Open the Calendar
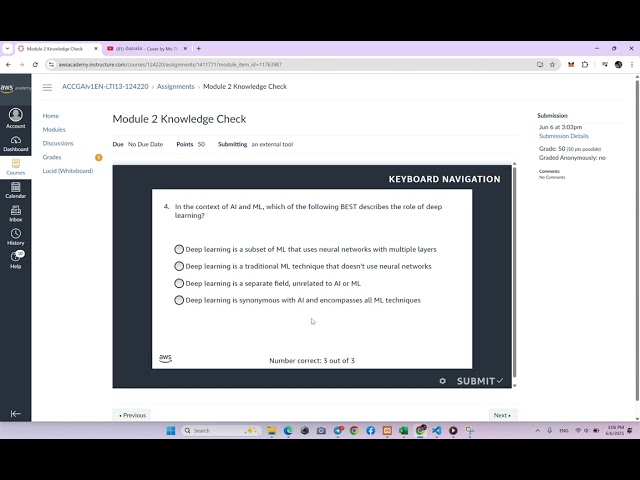This screenshot has height=480, width=640. [16, 191]
